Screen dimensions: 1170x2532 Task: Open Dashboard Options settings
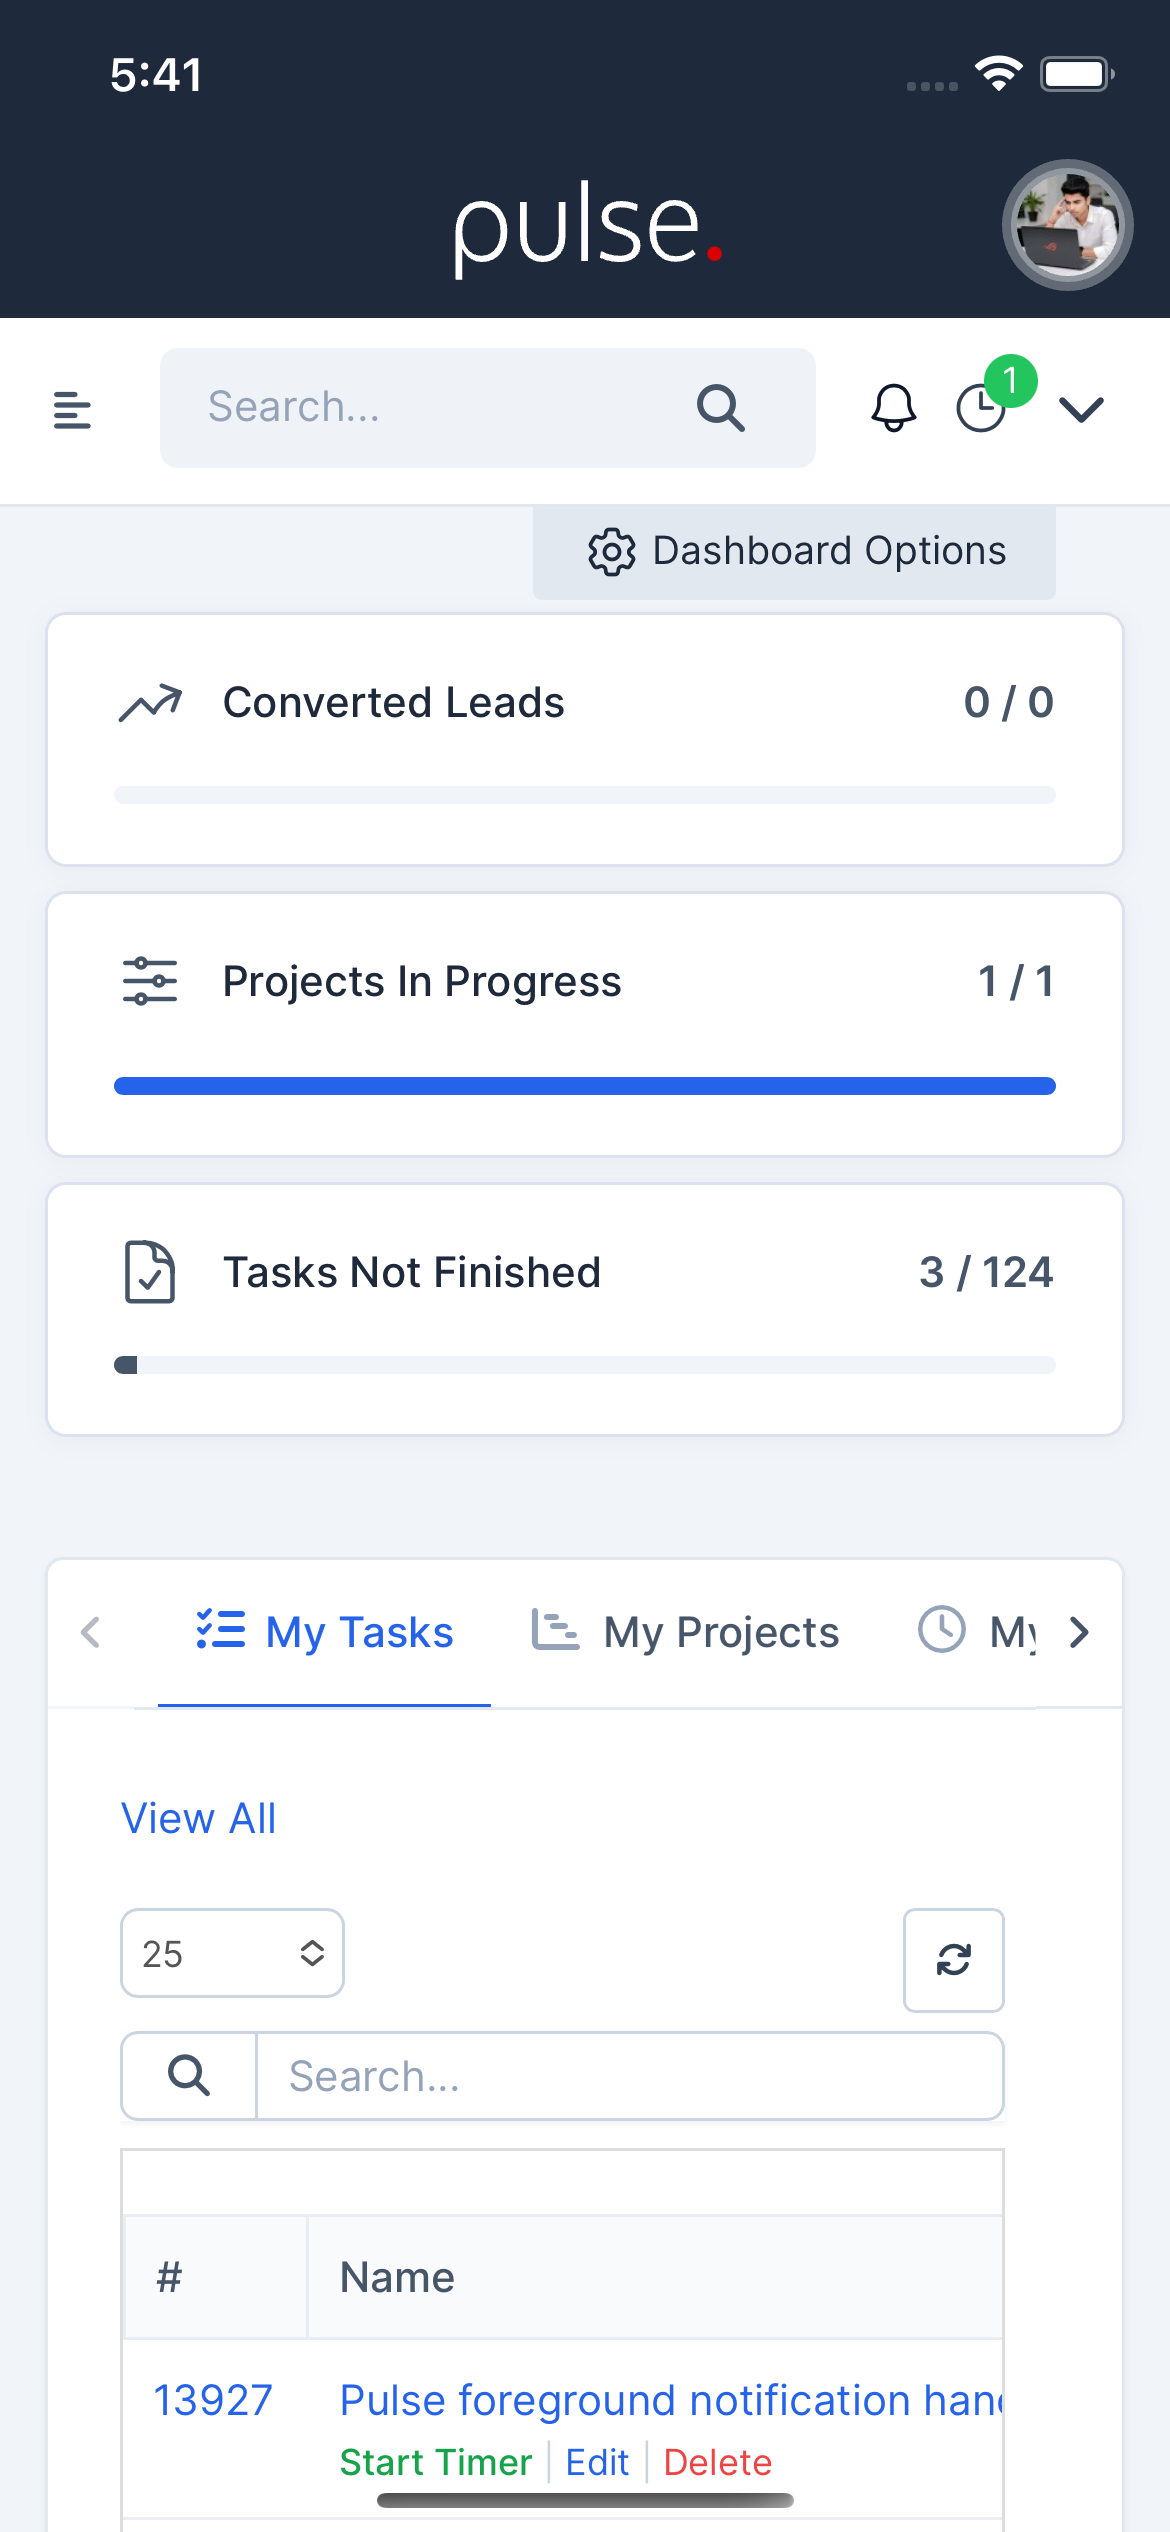(x=793, y=550)
